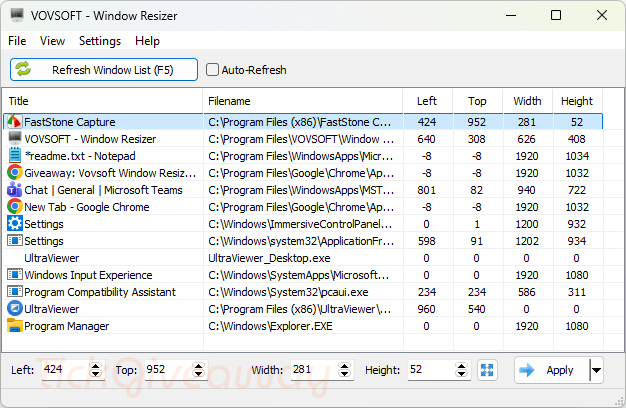Increase the Height value with up arrow

click(x=462, y=366)
